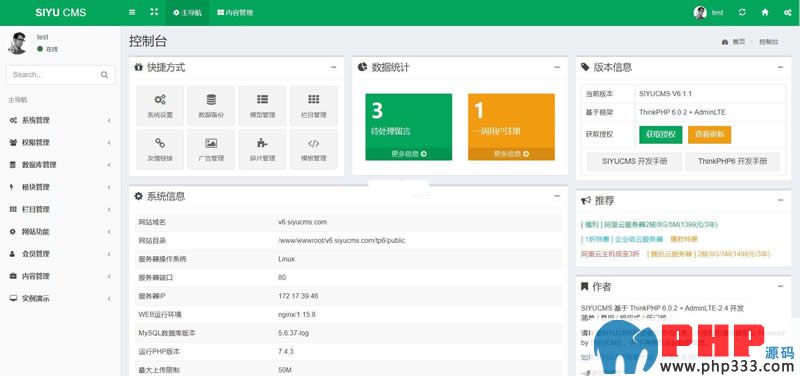Click the nginx/1.15.8 value

(x=297, y=314)
